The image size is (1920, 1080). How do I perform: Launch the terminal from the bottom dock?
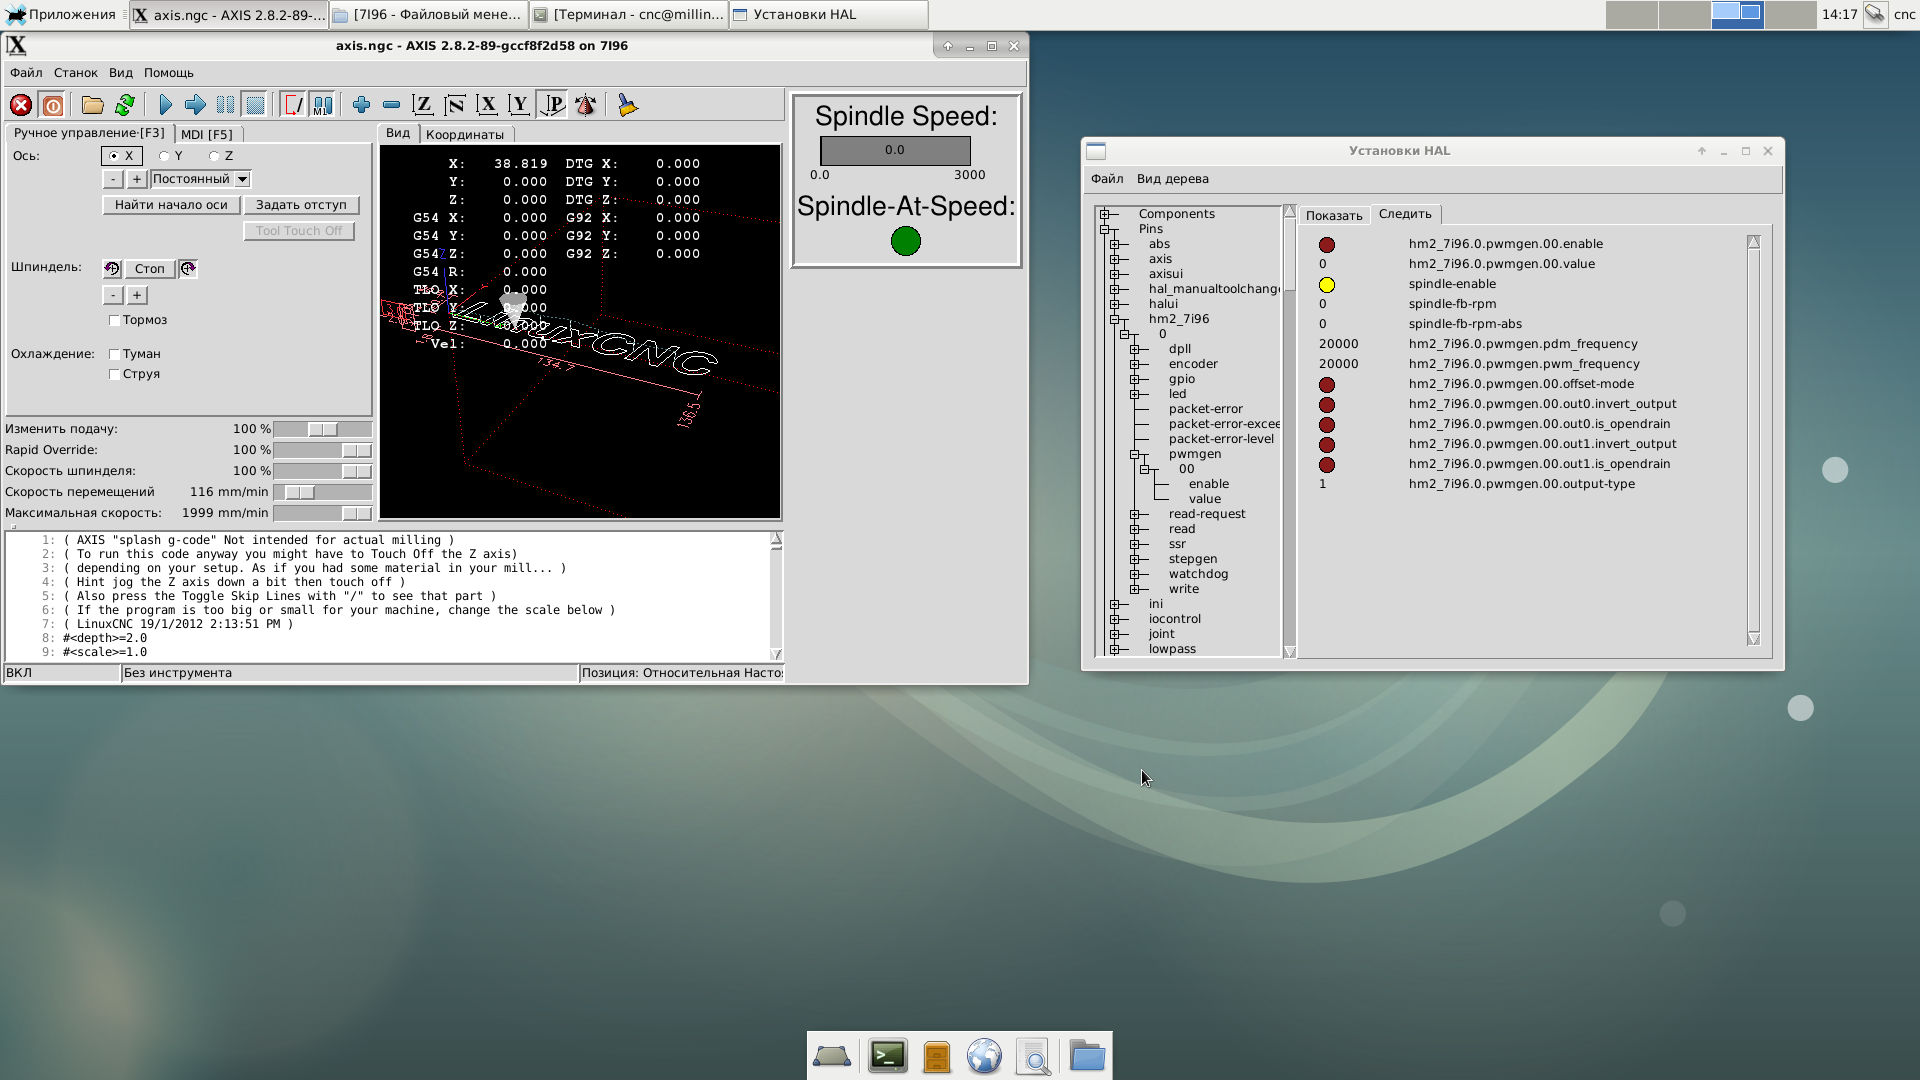(887, 1056)
